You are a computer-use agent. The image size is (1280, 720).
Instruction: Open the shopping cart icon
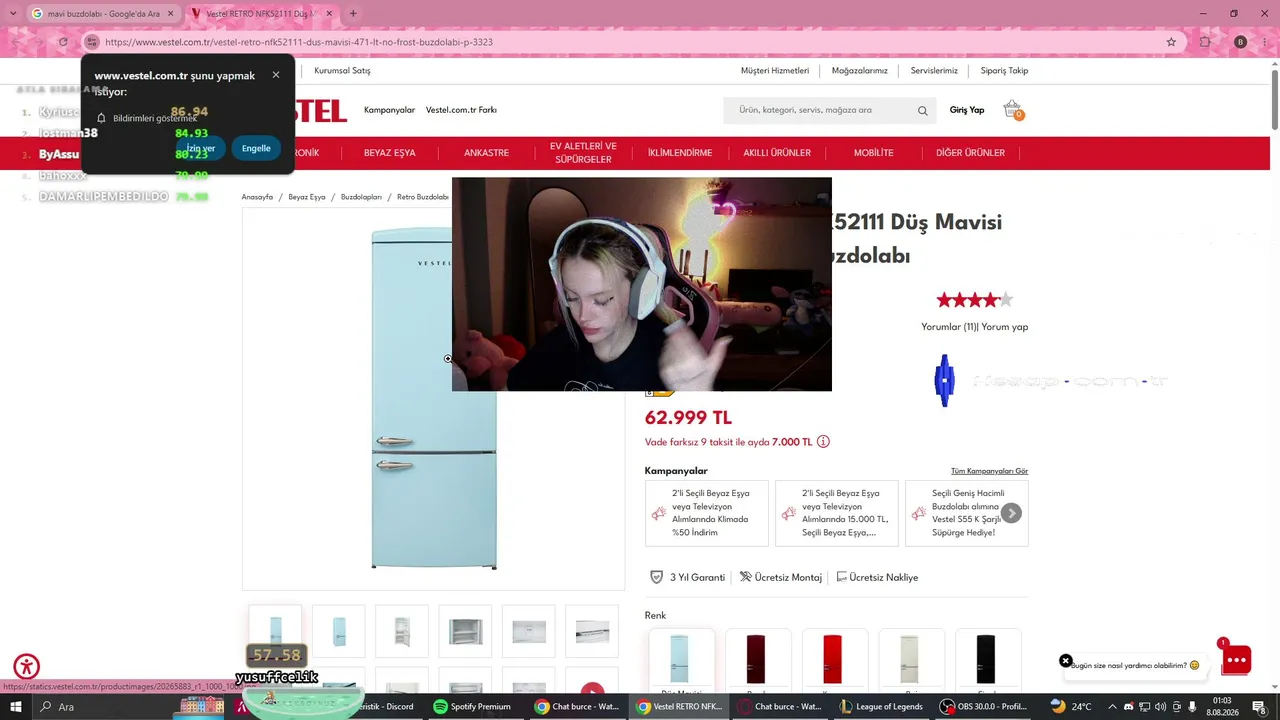pos(1012,109)
